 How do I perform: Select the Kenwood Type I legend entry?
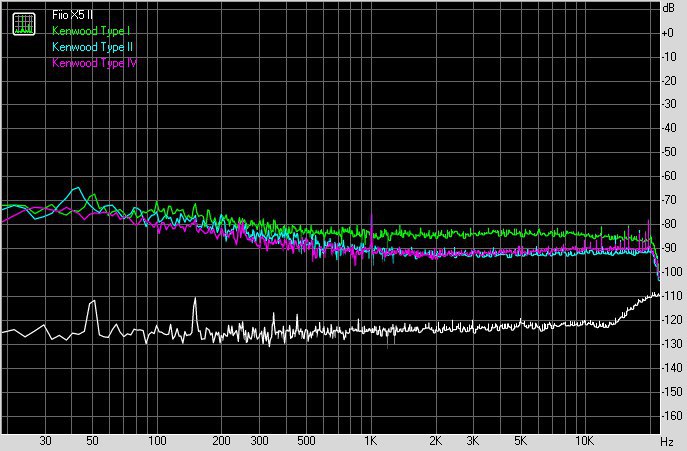tap(91, 31)
